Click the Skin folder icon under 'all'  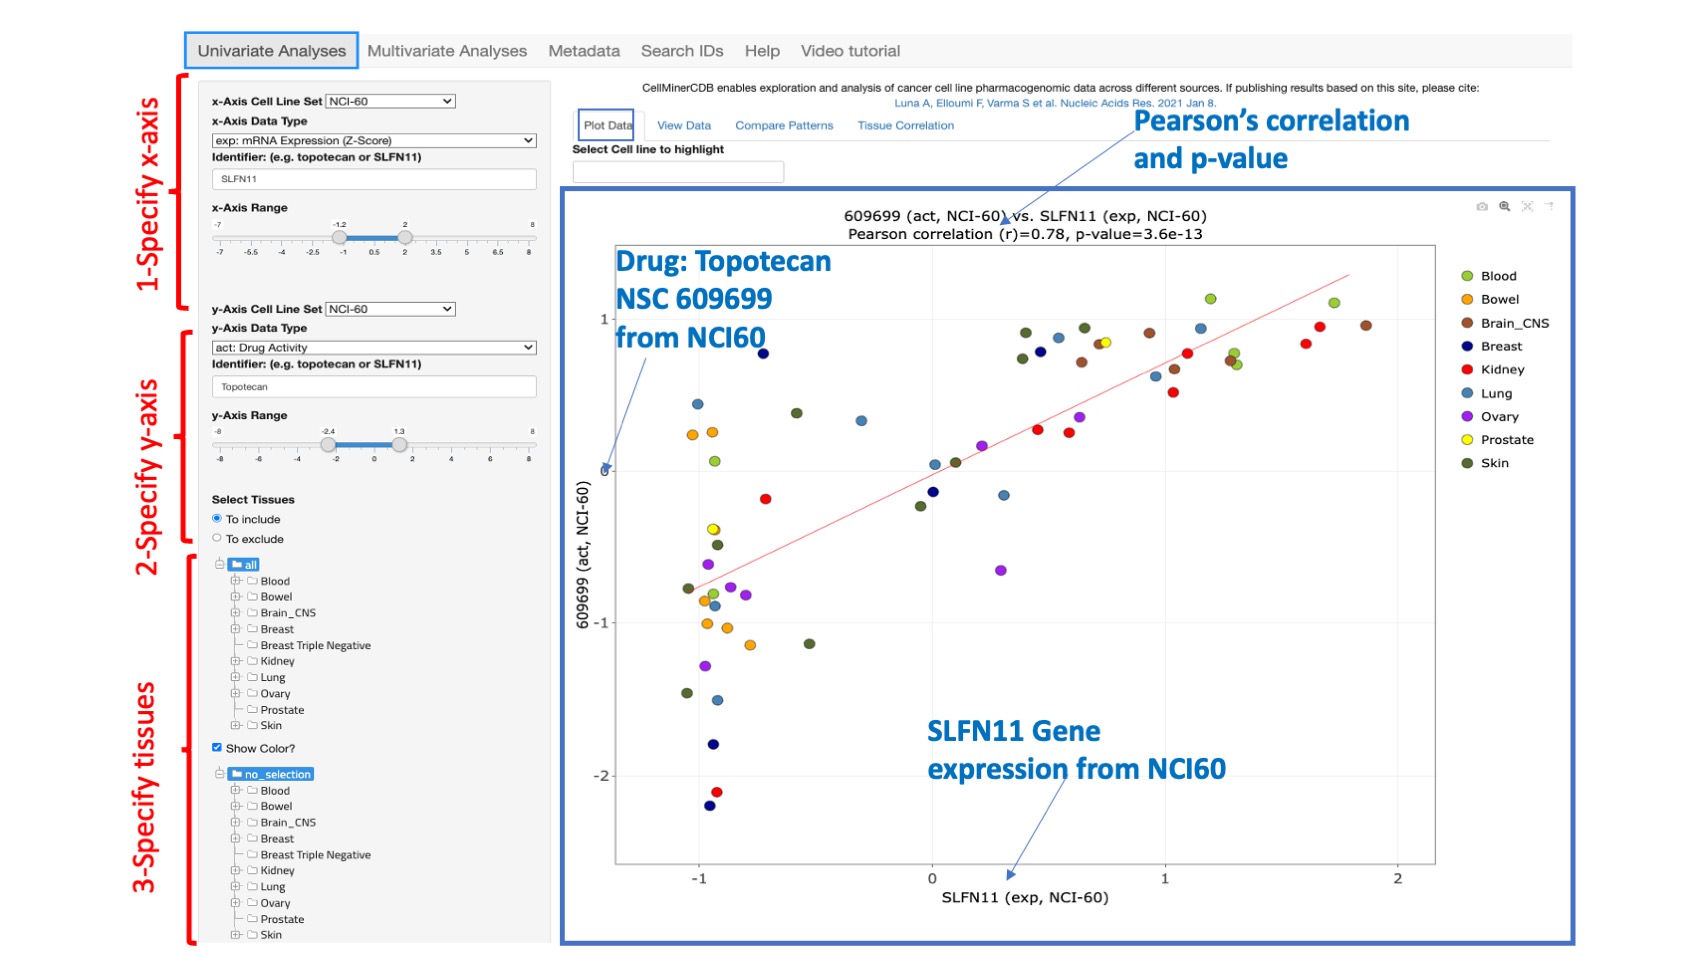(252, 725)
